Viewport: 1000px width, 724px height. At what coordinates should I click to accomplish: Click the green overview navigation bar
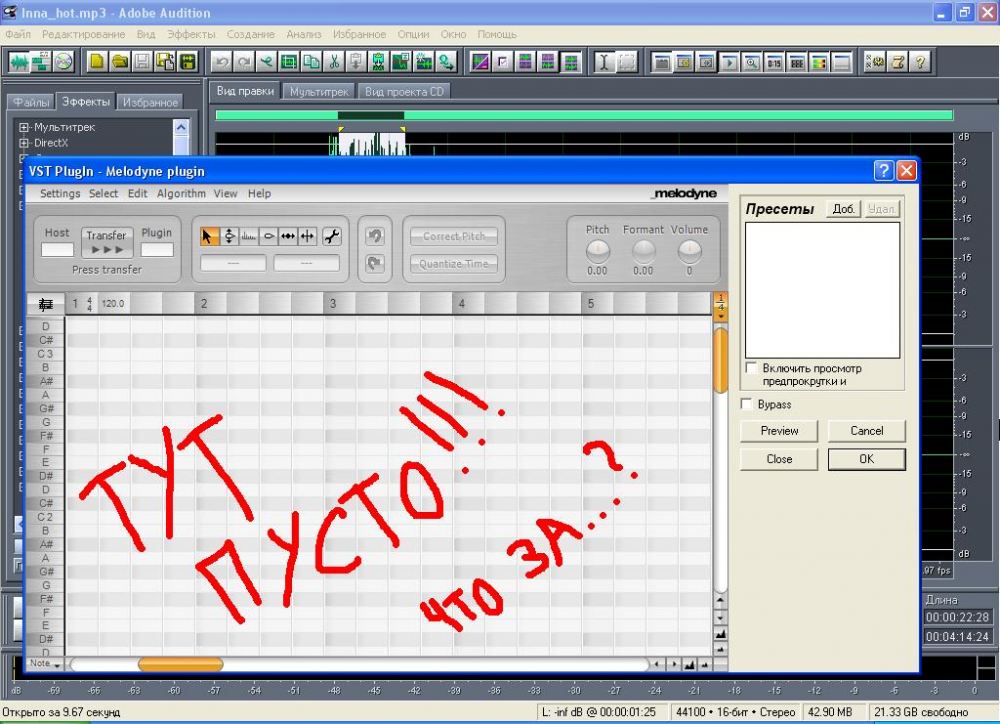584,115
